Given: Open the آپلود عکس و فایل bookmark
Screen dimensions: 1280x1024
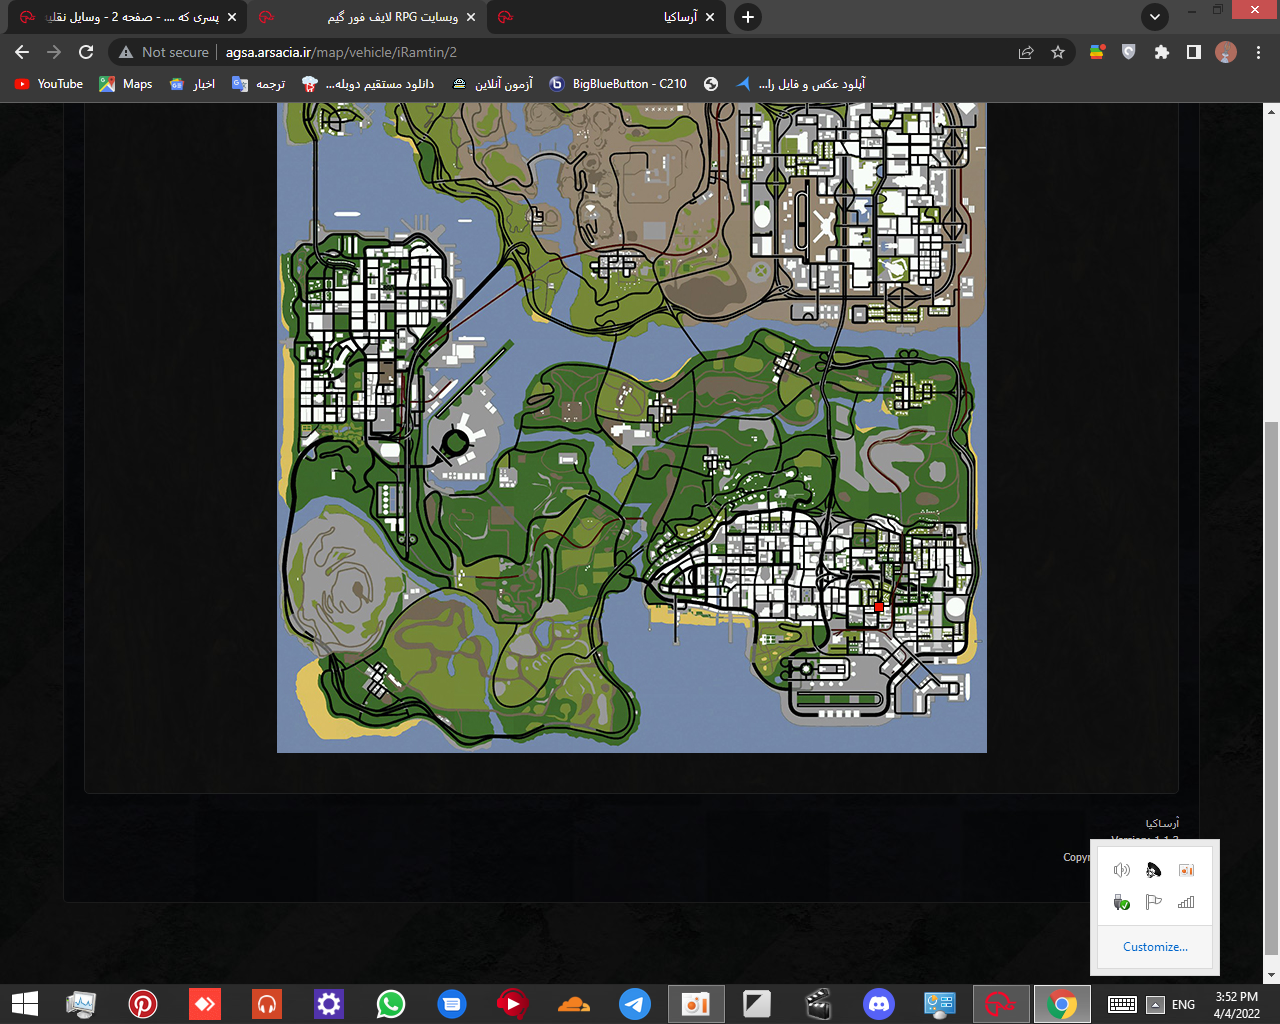Looking at the screenshot, I should click(x=800, y=84).
